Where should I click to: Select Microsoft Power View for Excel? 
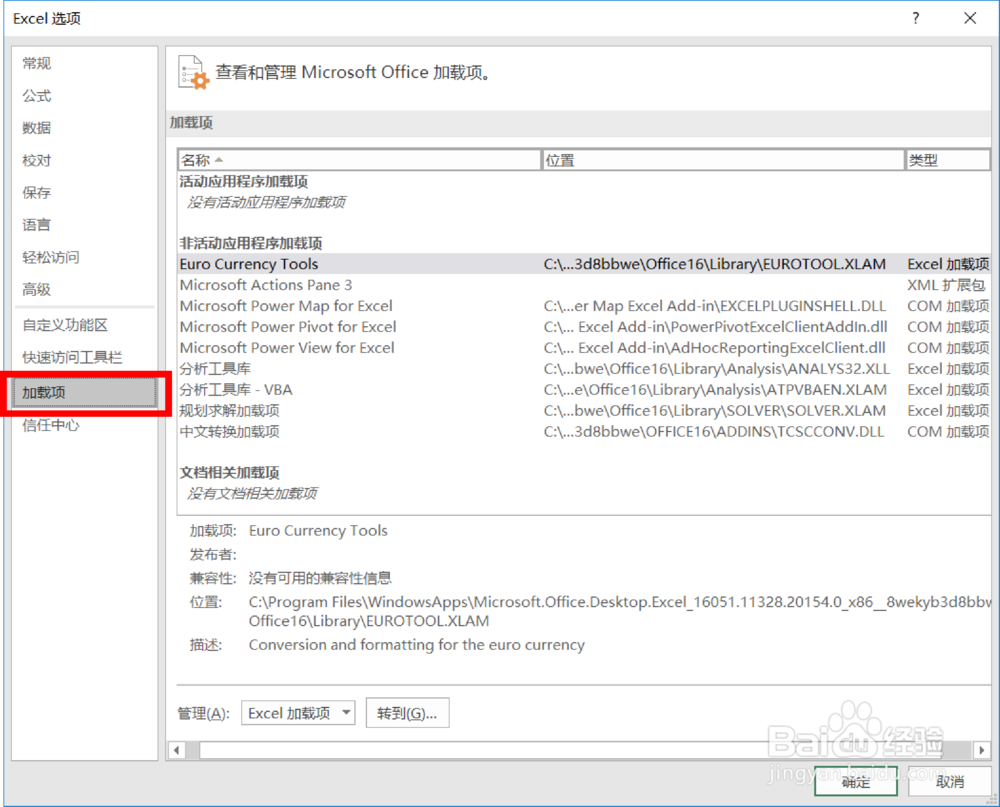tap(584, 348)
